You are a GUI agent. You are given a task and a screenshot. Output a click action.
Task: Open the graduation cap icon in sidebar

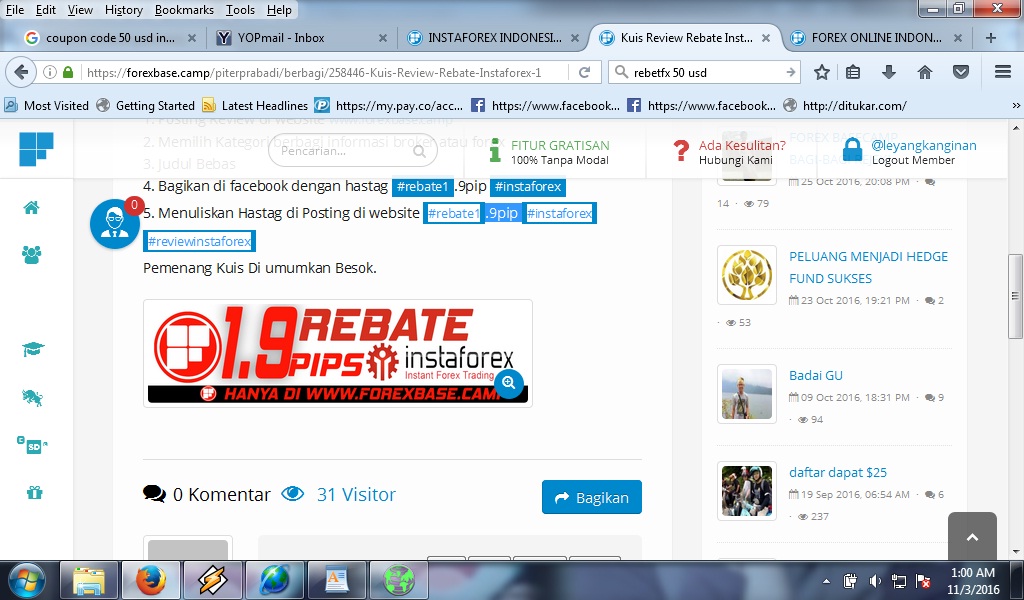[x=33, y=349]
